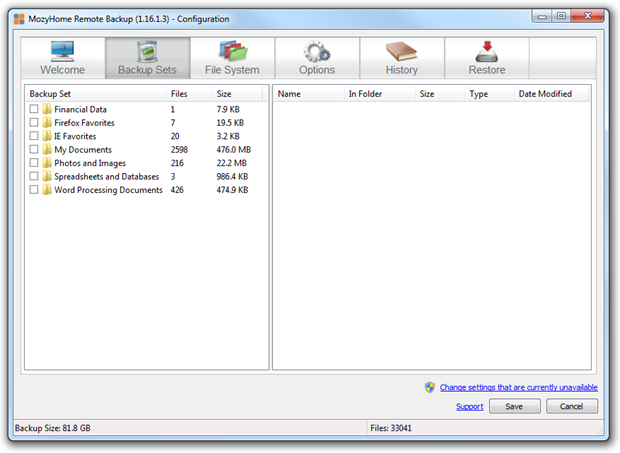Image resolution: width=620 pixels, height=453 pixels.
Task: Click the Spreadsheets and Databases folder icon
Action: (x=47, y=176)
